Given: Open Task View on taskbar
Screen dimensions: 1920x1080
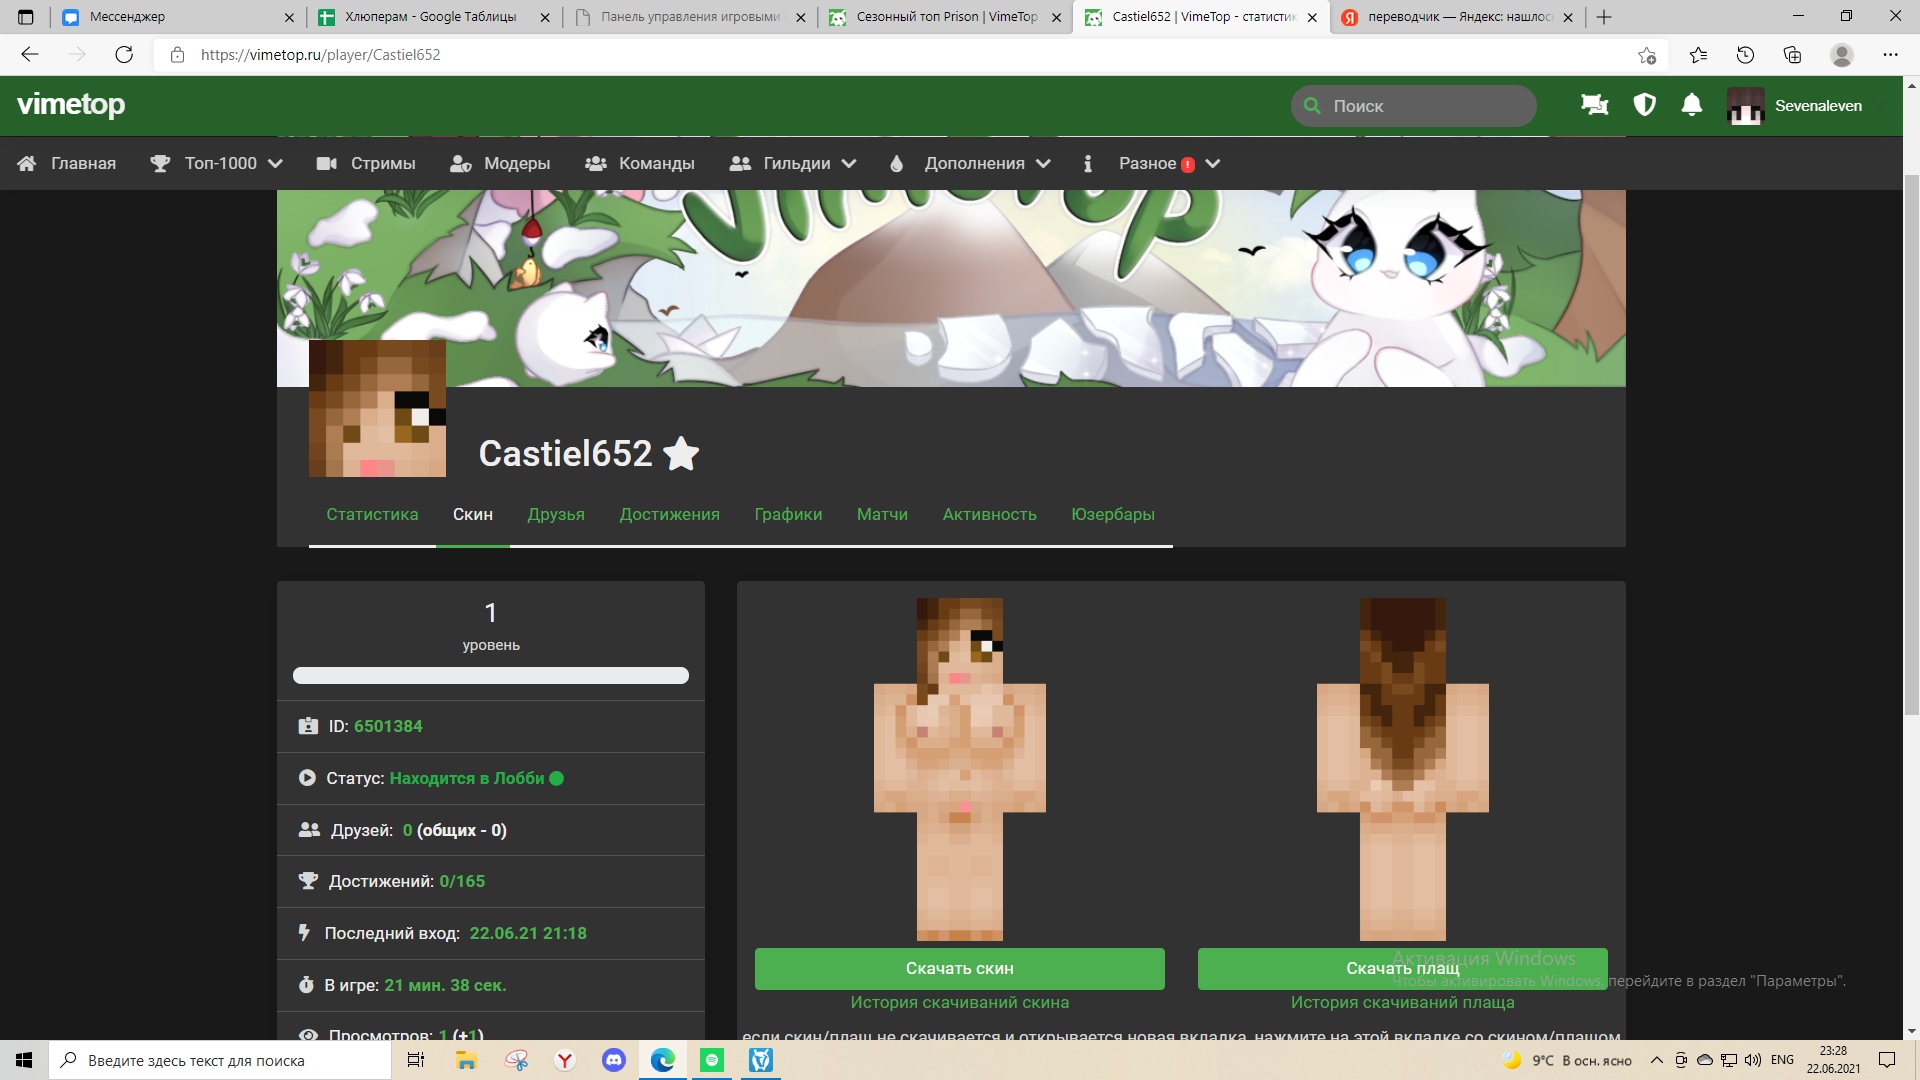Looking at the screenshot, I should (x=416, y=1060).
